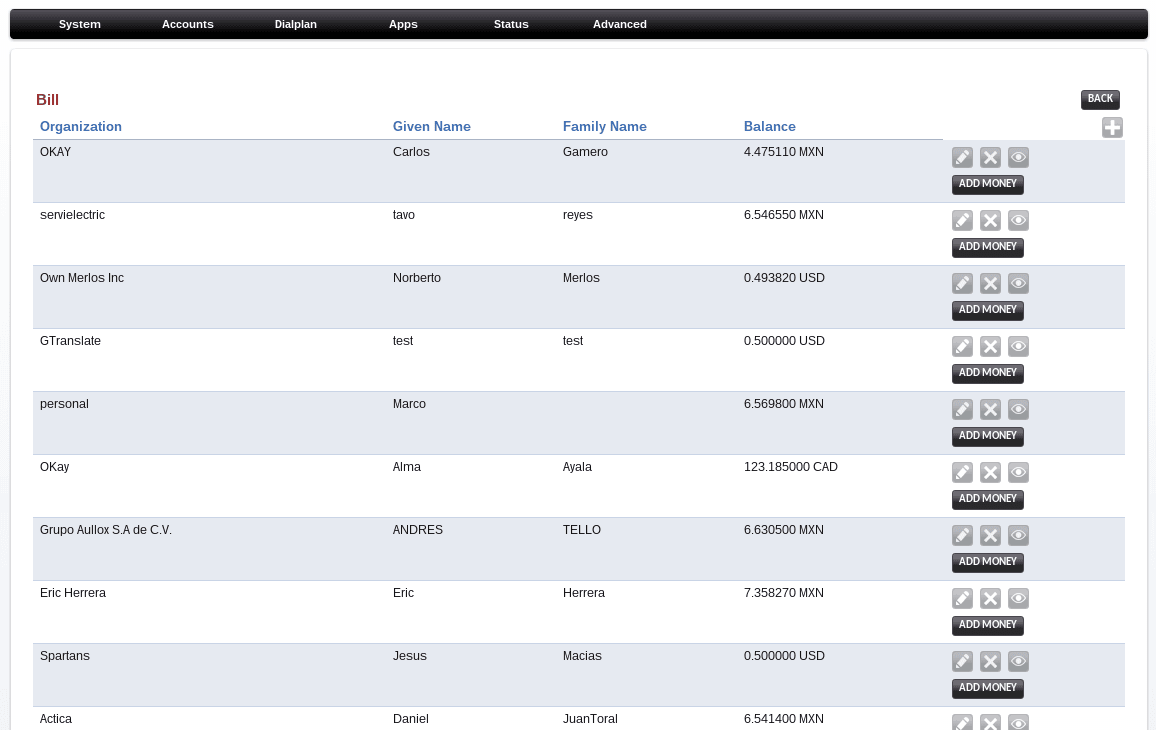This screenshot has height=730, width=1156.
Task: Open the Apps menu
Action: coord(403,24)
